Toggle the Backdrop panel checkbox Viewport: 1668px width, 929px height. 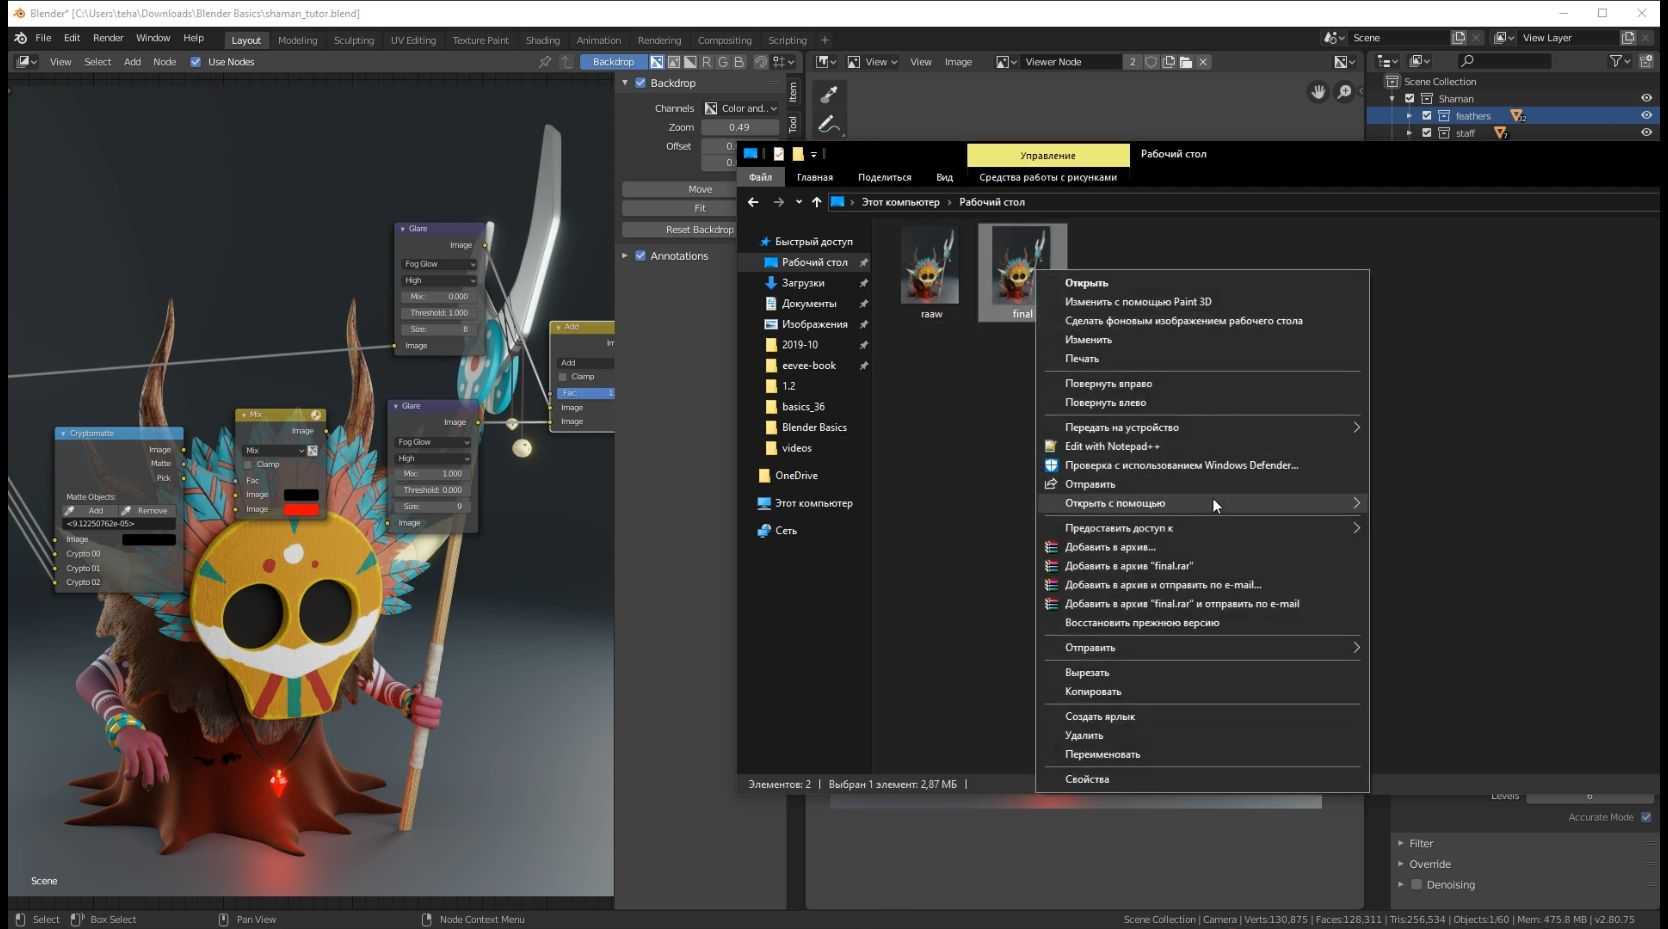tap(641, 83)
